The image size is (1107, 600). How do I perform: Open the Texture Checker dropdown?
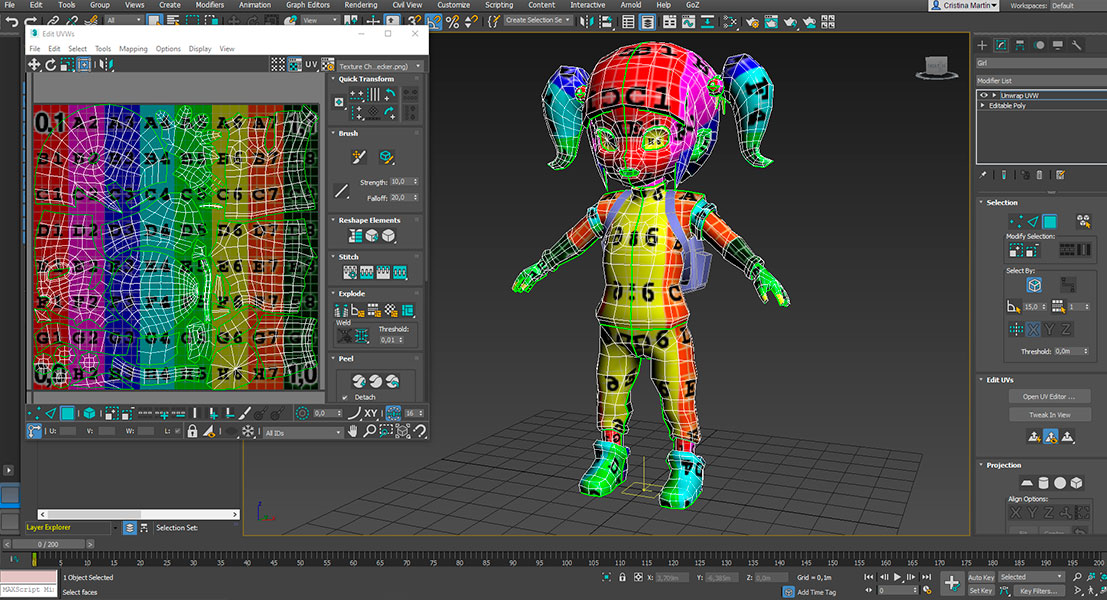click(x=380, y=66)
